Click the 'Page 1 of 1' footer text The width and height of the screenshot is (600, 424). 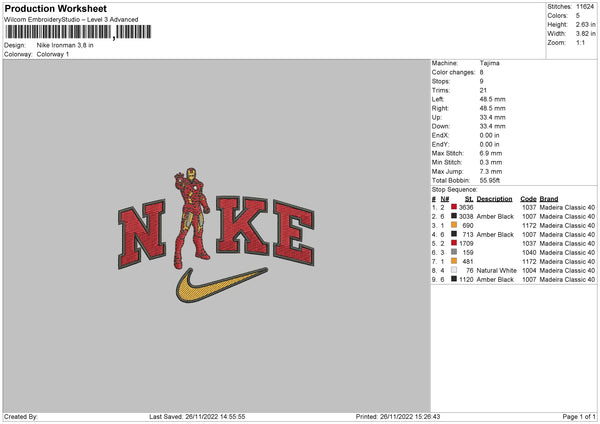[x=579, y=416]
